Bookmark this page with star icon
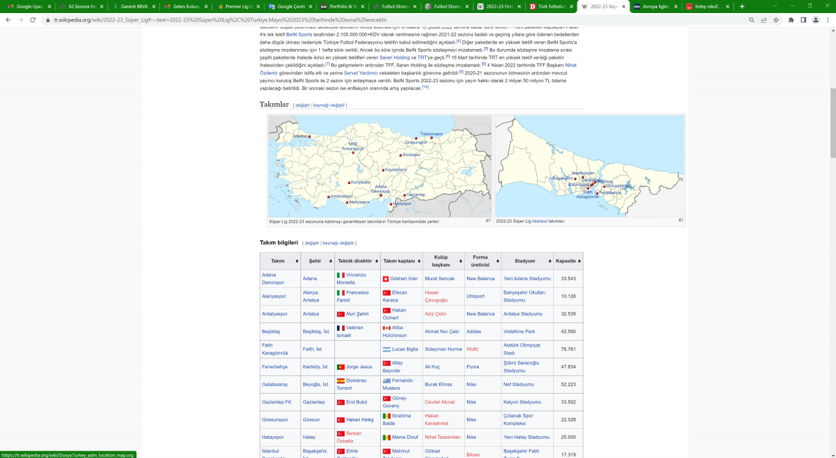Screen dimensions: 836x458 tap(776, 20)
